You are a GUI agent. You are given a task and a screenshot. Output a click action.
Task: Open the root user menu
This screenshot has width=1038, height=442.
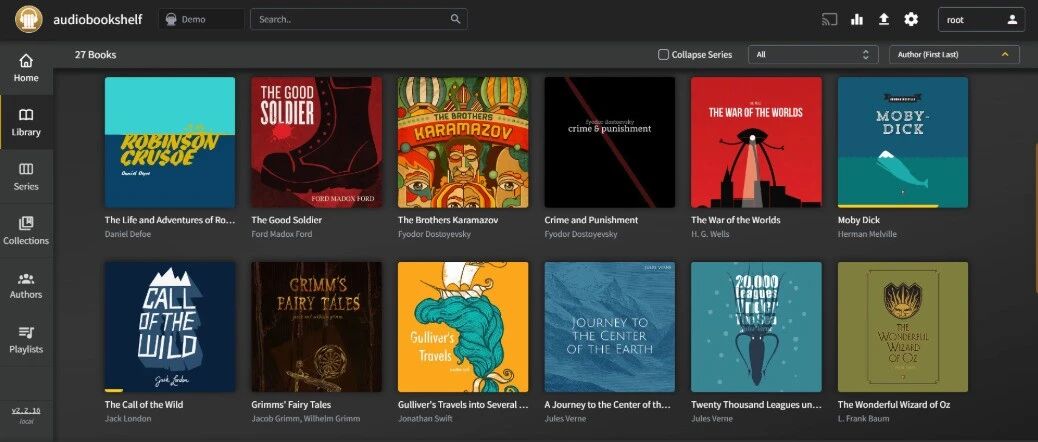point(982,19)
